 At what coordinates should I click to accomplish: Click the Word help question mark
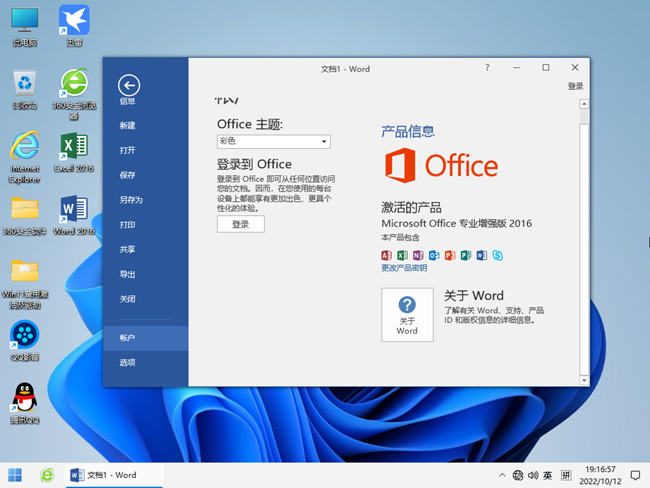click(487, 68)
